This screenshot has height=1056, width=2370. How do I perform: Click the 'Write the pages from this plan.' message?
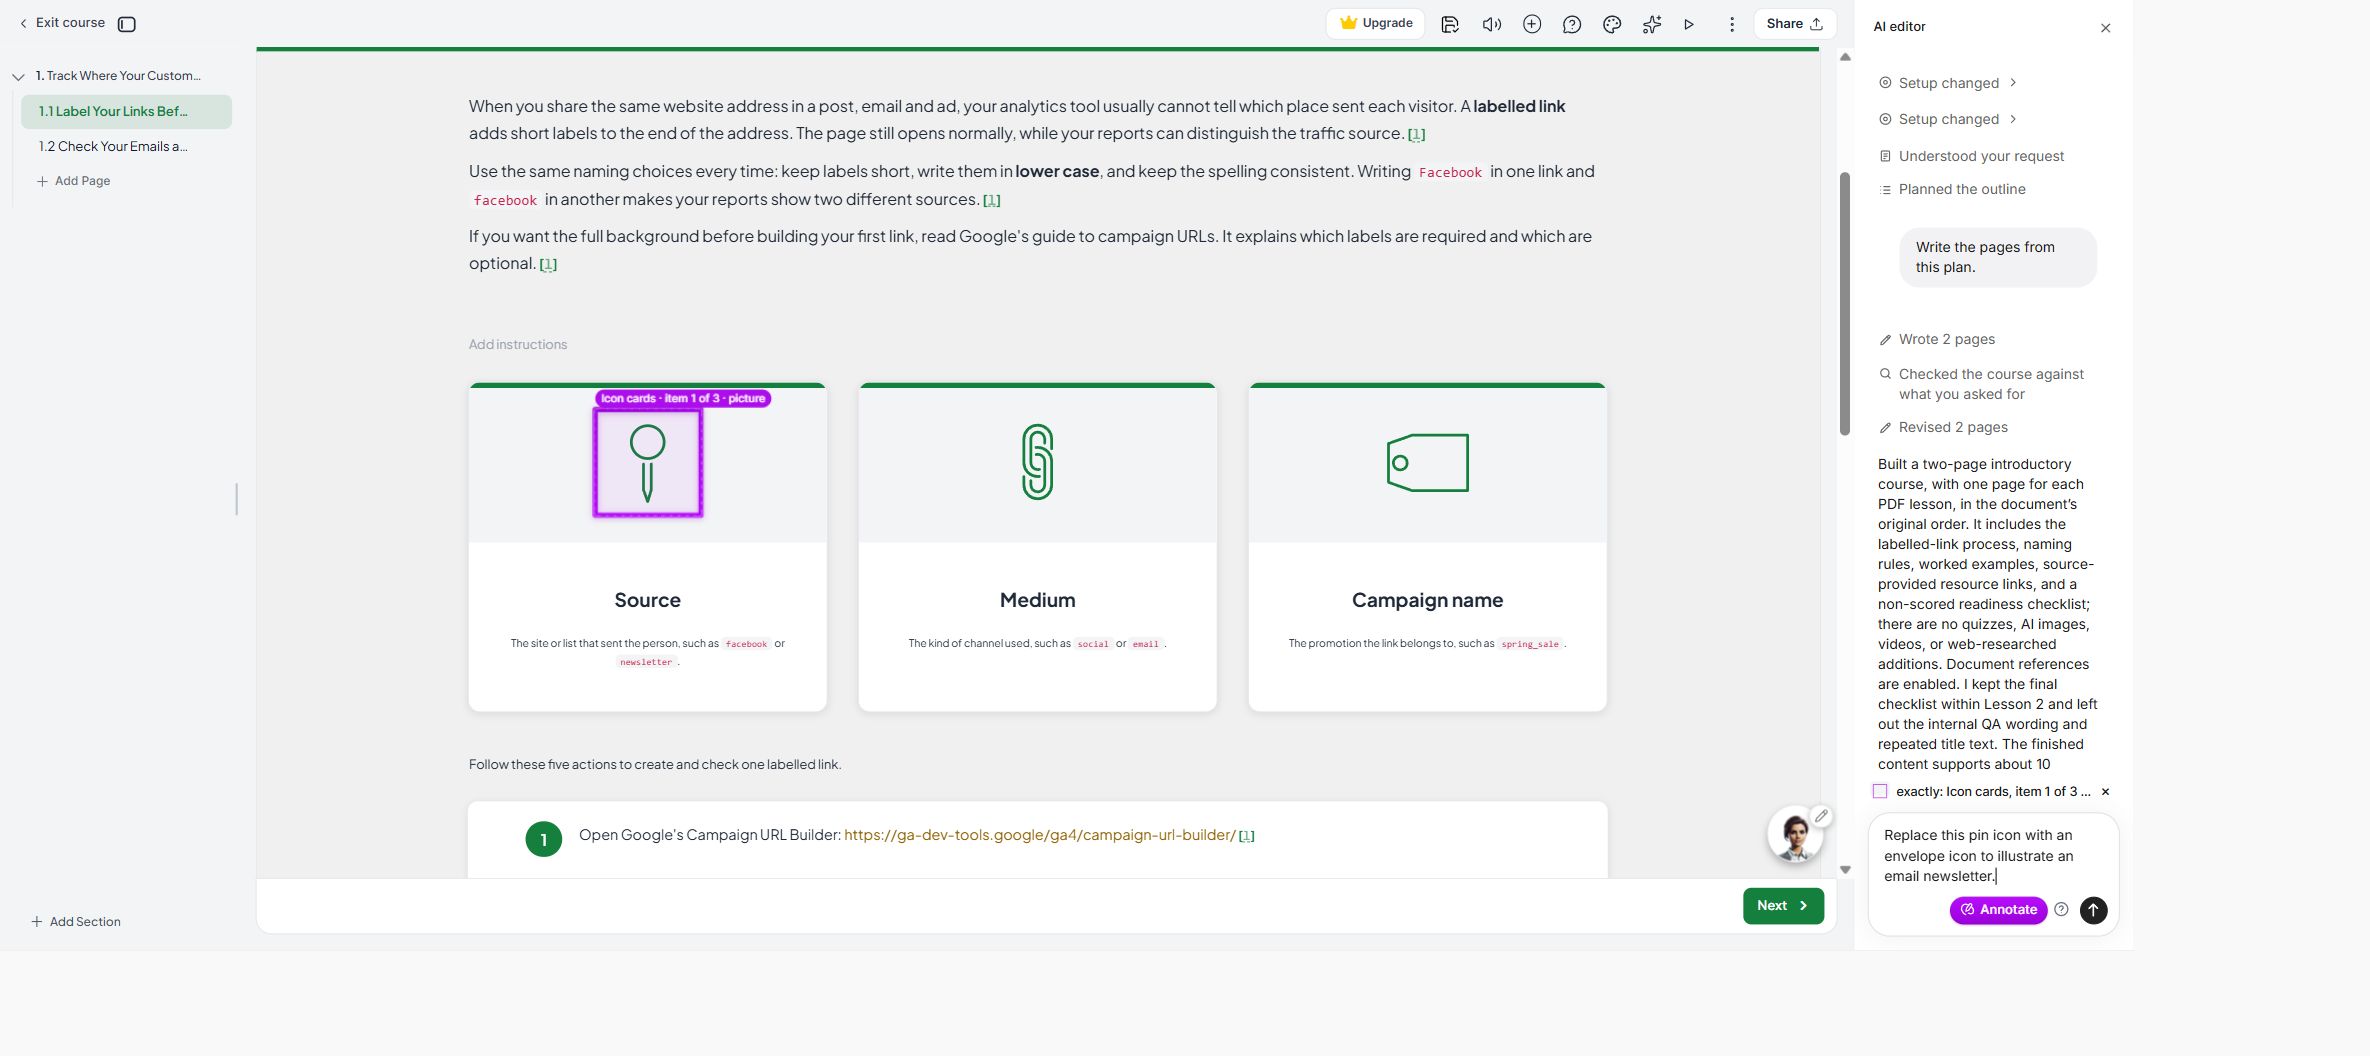point(1997,257)
